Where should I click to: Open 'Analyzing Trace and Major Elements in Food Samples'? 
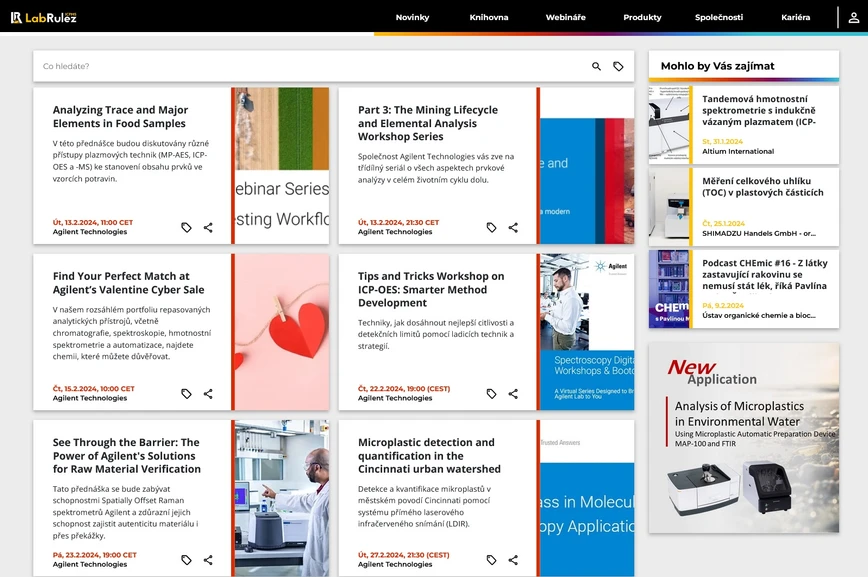pos(120,117)
